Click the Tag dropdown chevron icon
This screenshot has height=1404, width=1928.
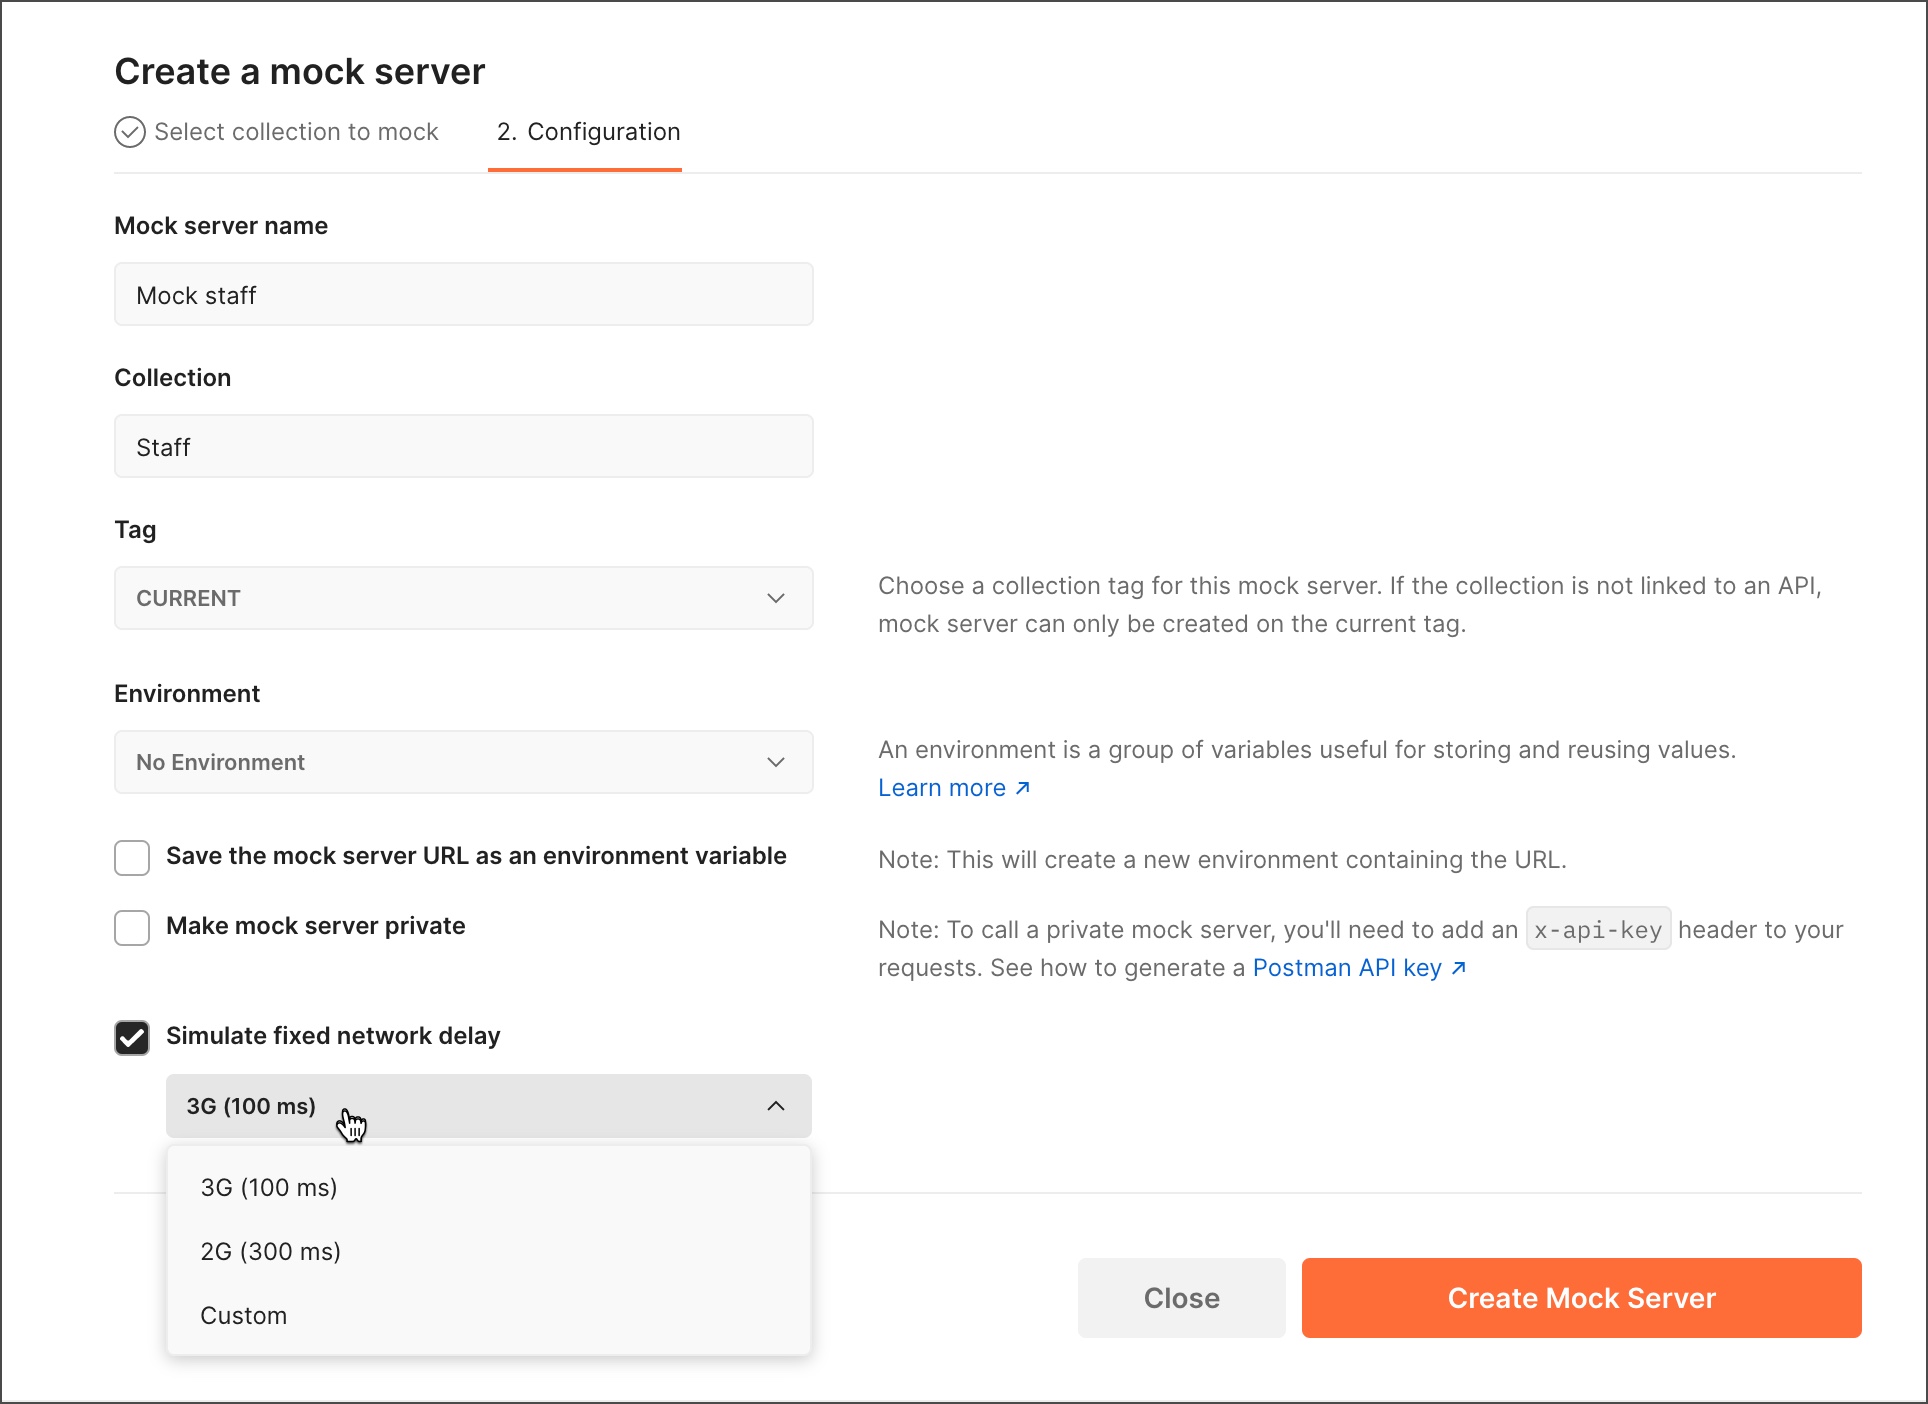click(777, 597)
